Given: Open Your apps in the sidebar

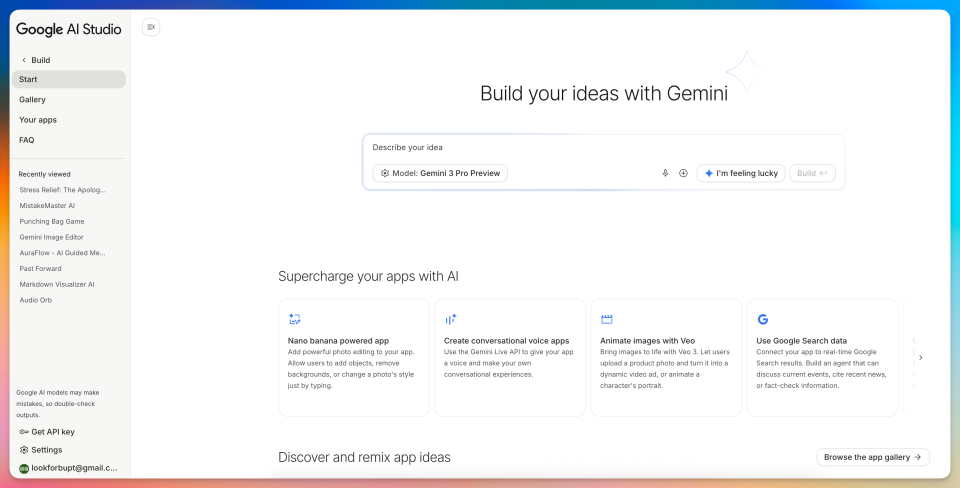Looking at the screenshot, I should pyautogui.click(x=38, y=120).
